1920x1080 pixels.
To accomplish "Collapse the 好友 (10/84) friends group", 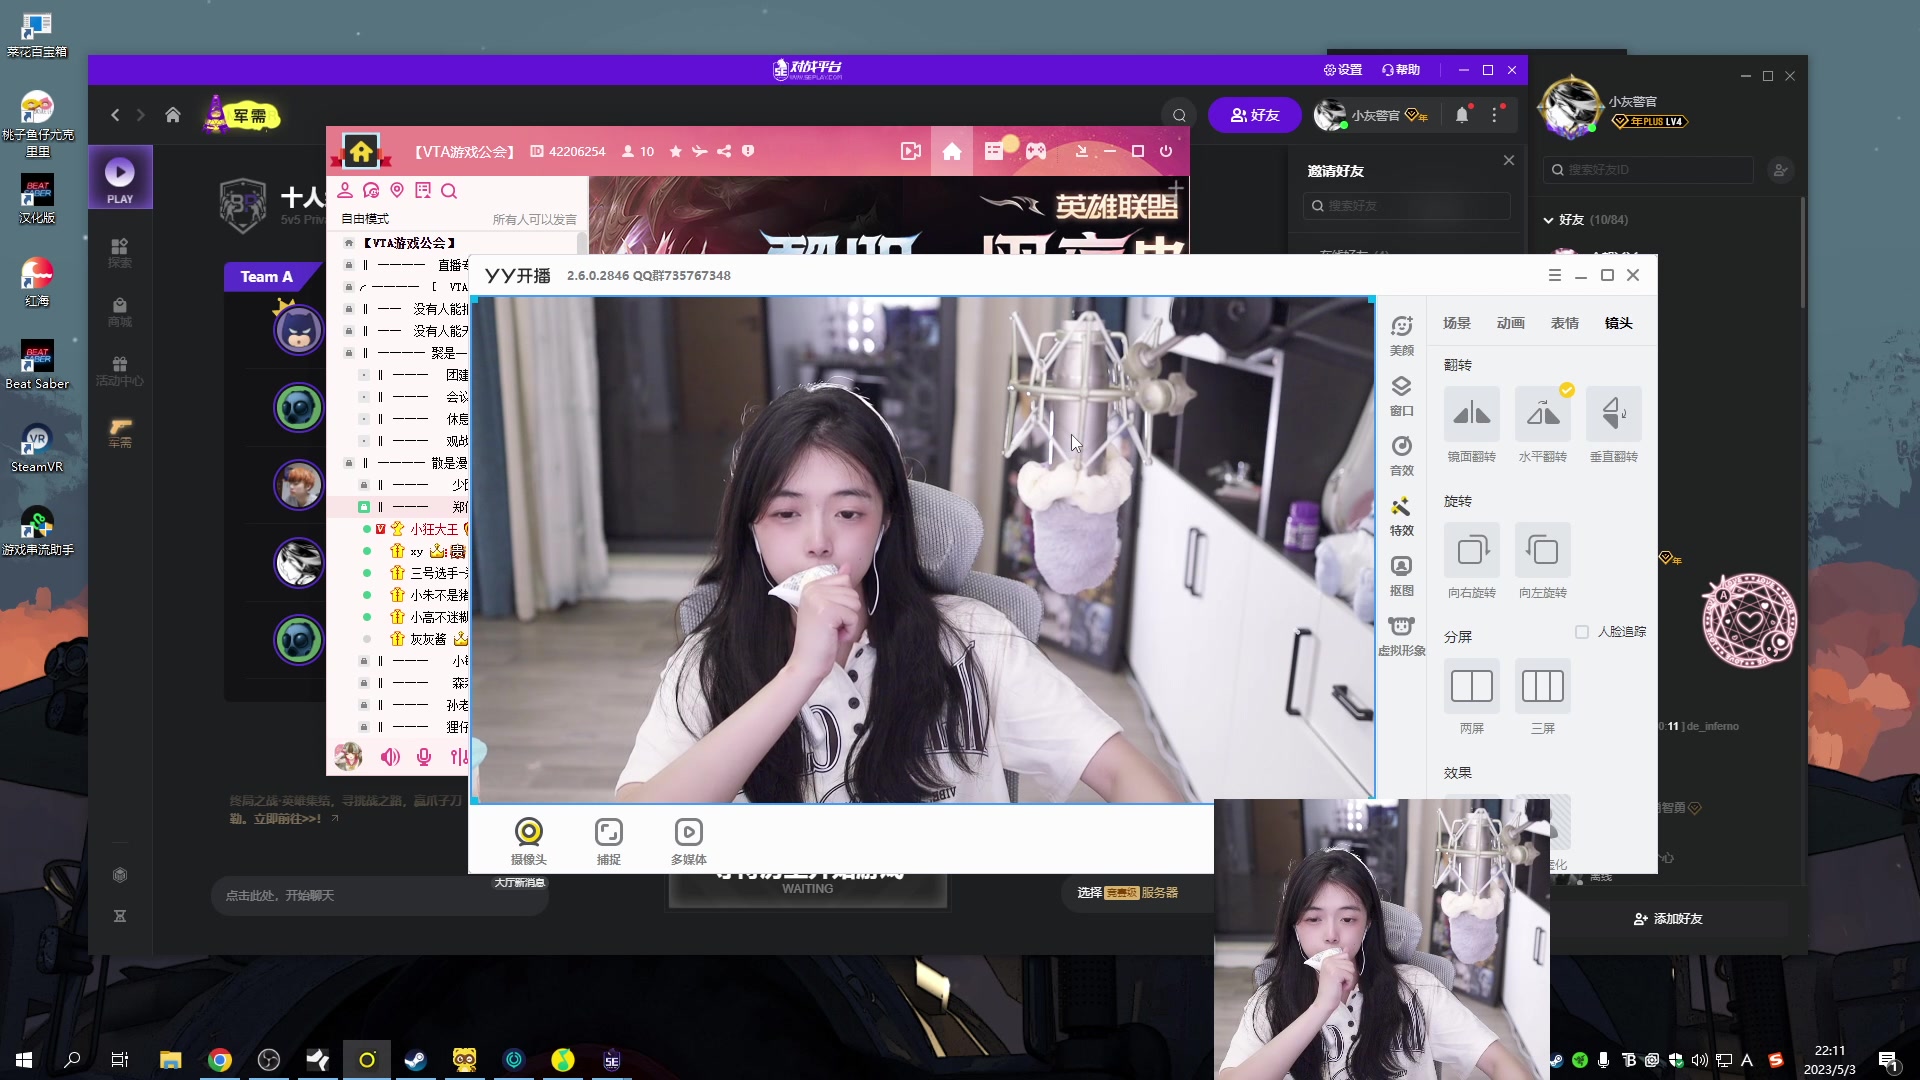I will pos(1548,220).
